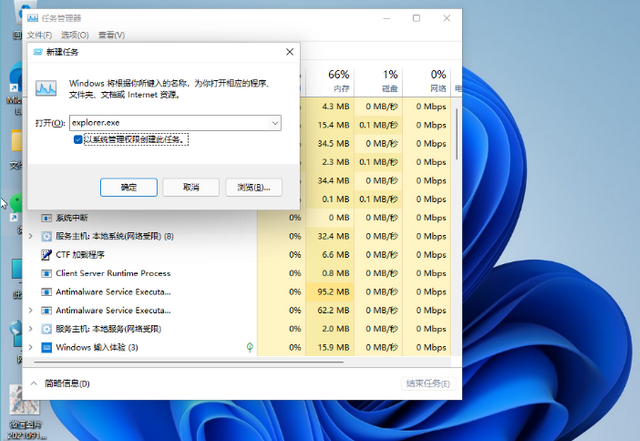640x441 pixels.
Task: Click the 15.9 MB memory cell
Action: (330, 347)
